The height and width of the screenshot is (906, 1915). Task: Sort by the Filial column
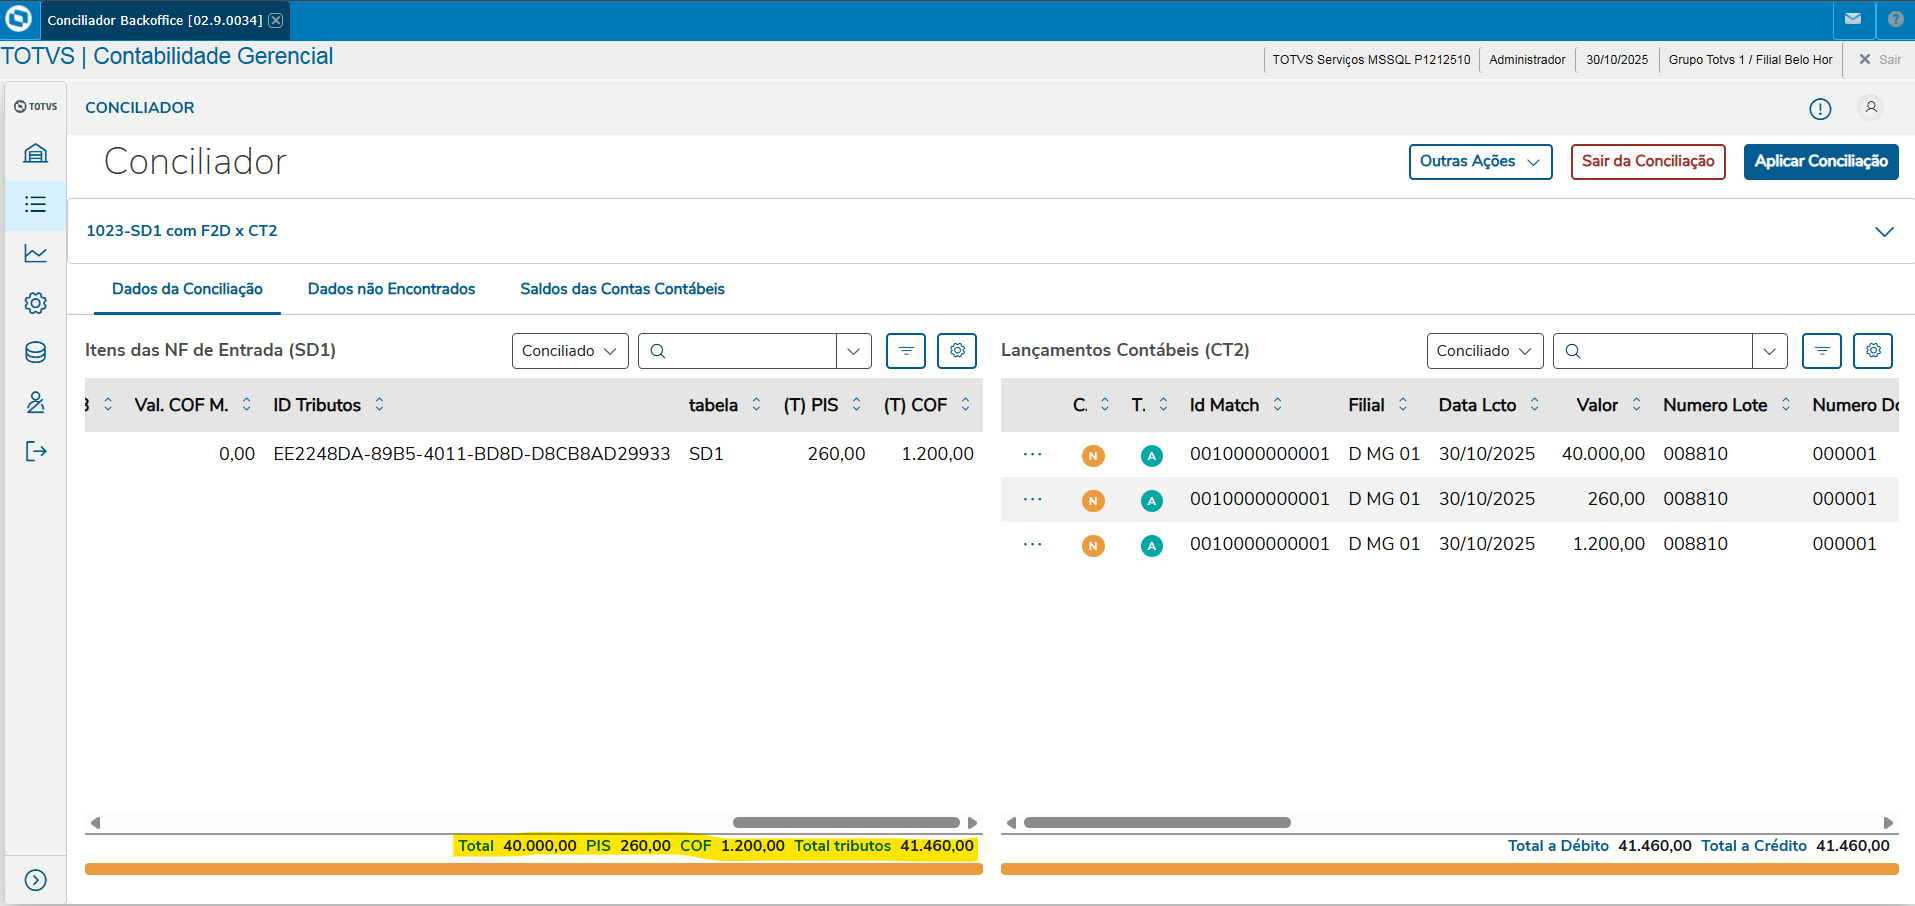coord(1402,405)
